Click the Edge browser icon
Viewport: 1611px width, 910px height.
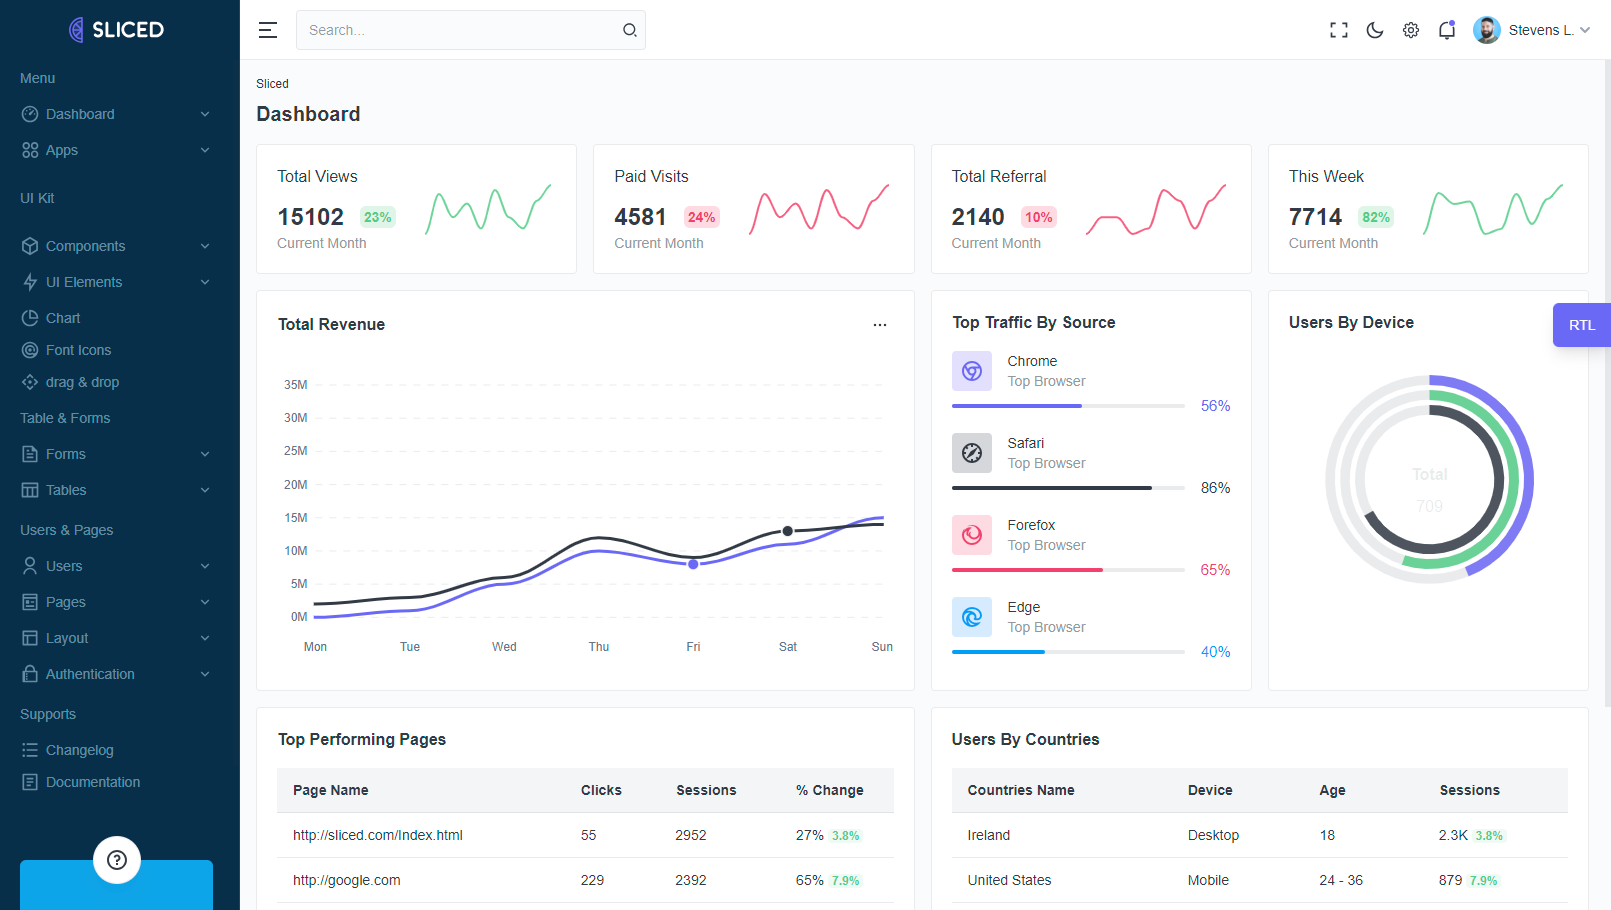tap(971, 617)
